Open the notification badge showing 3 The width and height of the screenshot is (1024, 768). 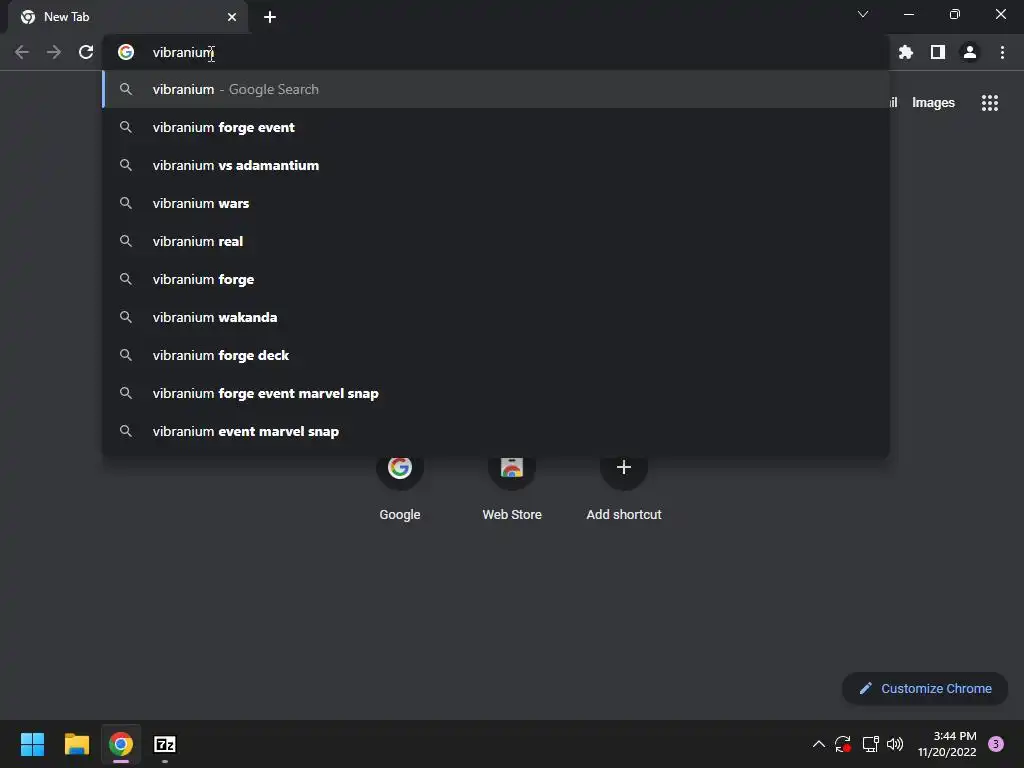click(996, 744)
